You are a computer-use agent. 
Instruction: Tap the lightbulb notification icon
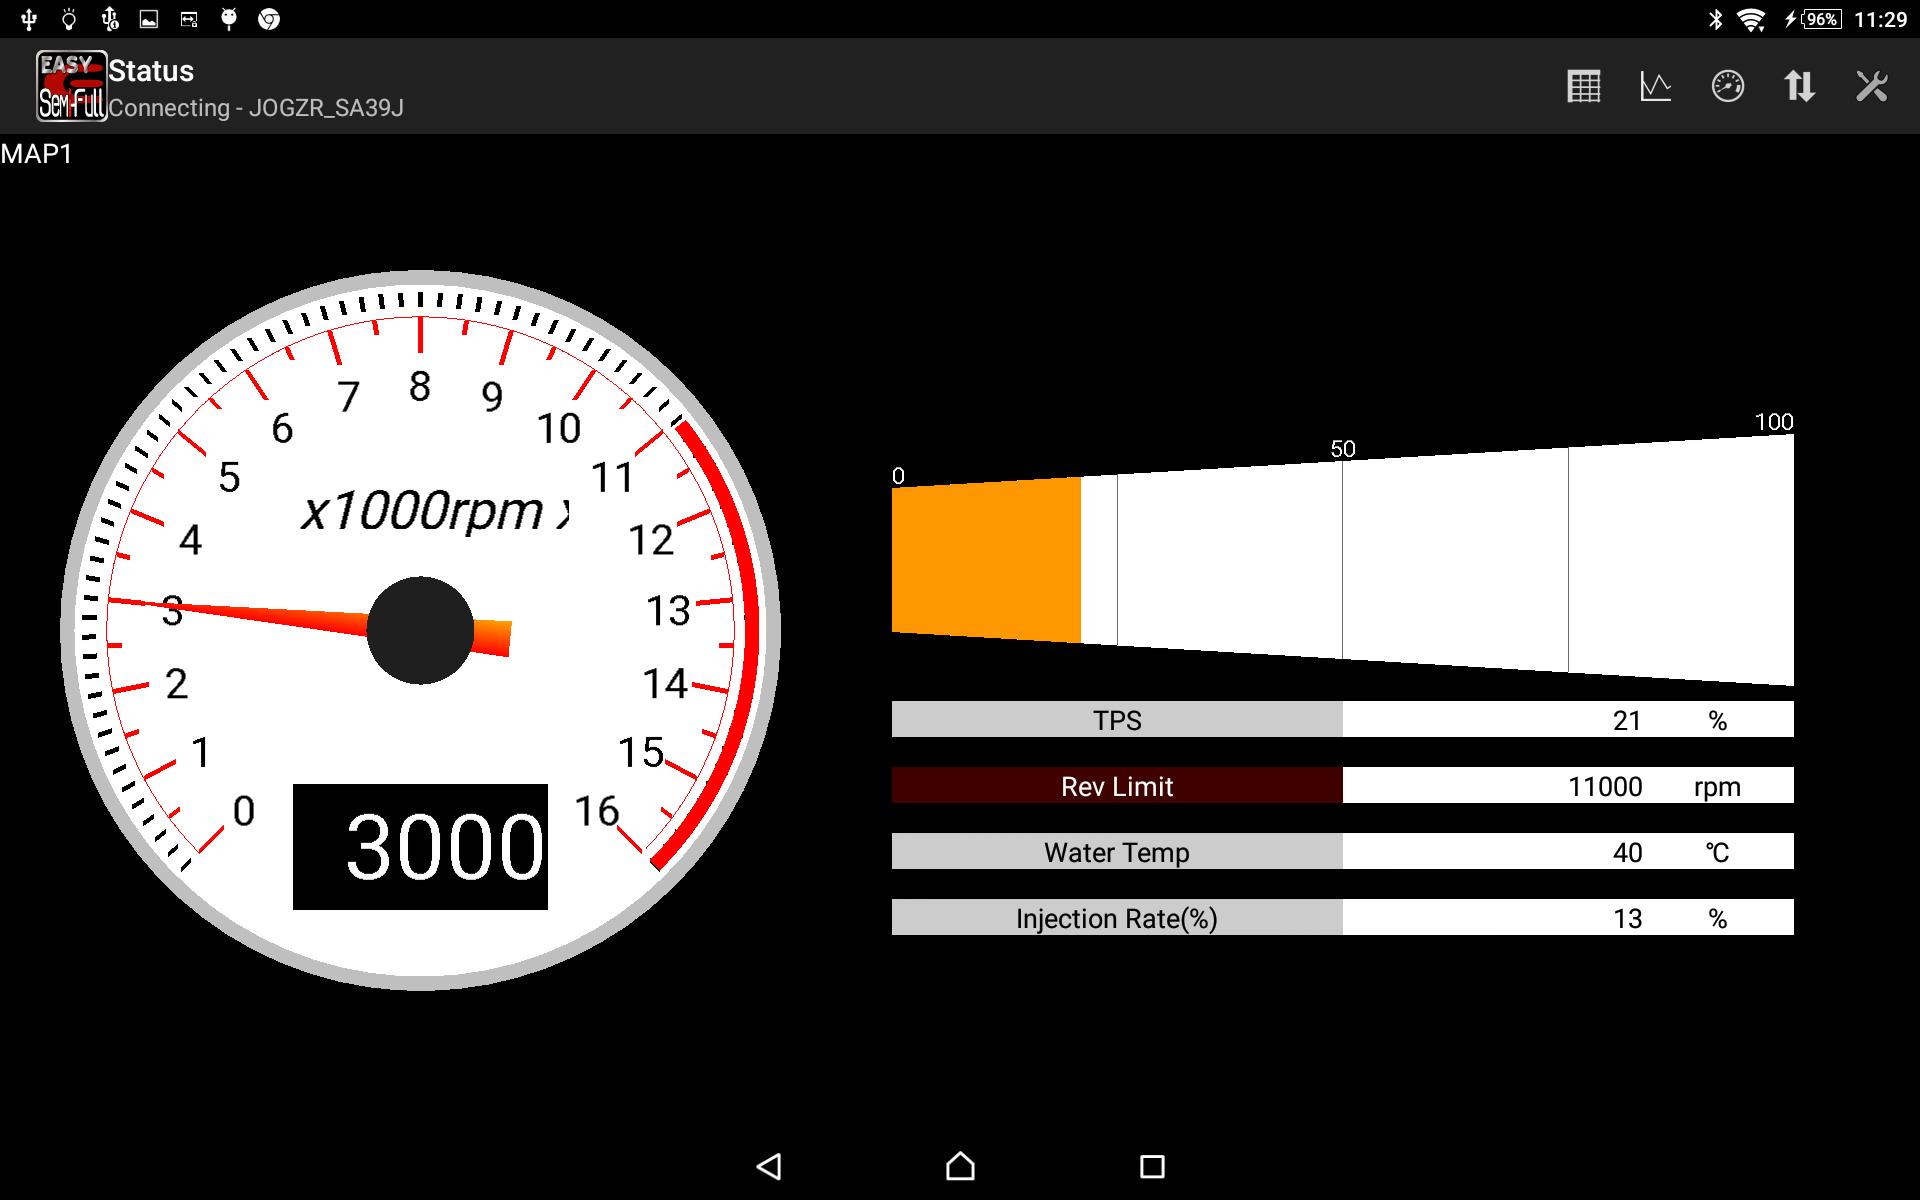click(68, 19)
